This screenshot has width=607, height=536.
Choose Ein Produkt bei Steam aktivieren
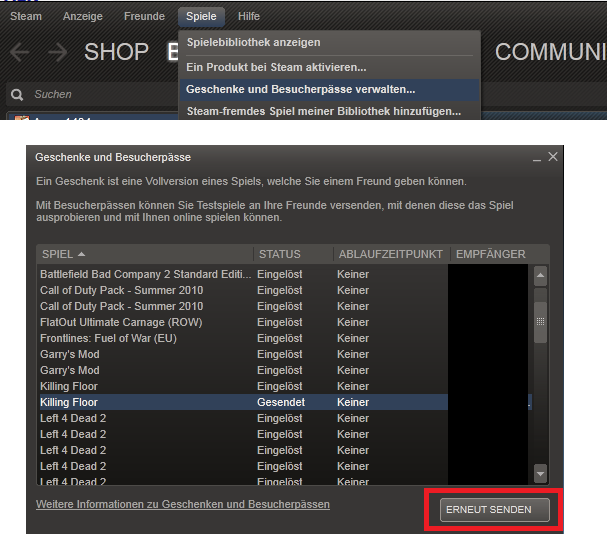point(329,67)
